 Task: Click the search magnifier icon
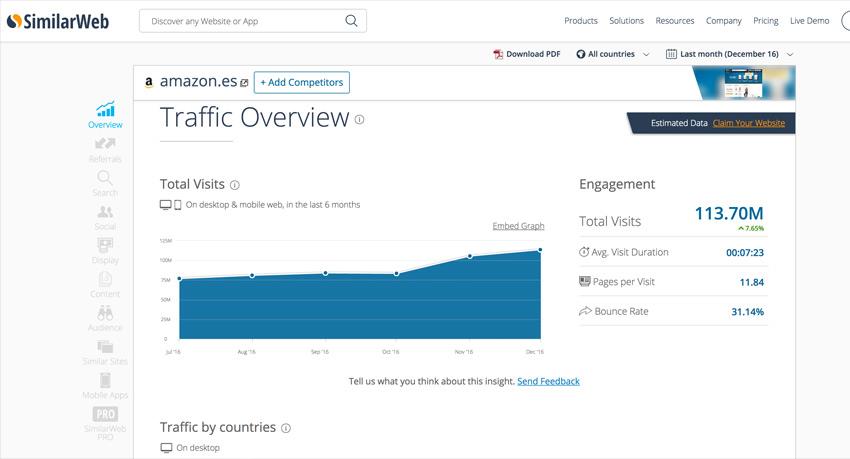pyautogui.click(x=351, y=21)
